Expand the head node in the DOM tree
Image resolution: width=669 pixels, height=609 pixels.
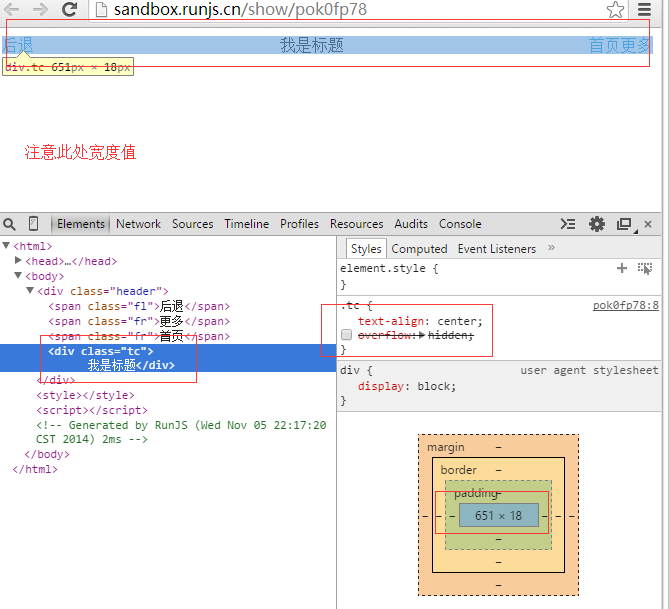(x=18, y=260)
